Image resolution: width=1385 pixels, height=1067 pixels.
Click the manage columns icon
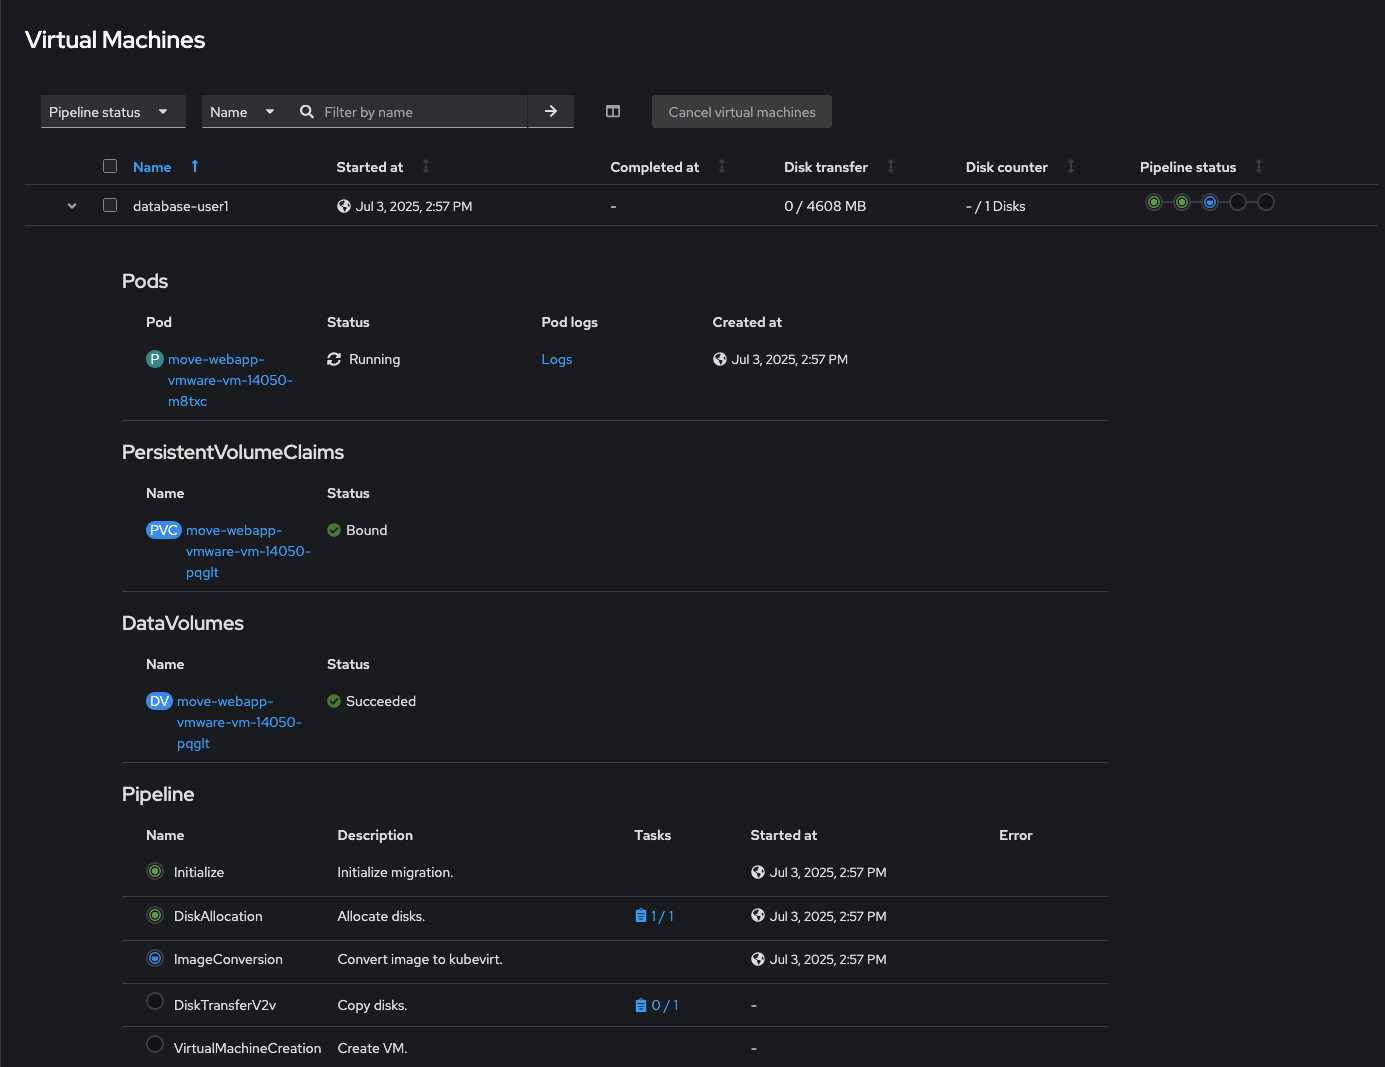tap(613, 111)
